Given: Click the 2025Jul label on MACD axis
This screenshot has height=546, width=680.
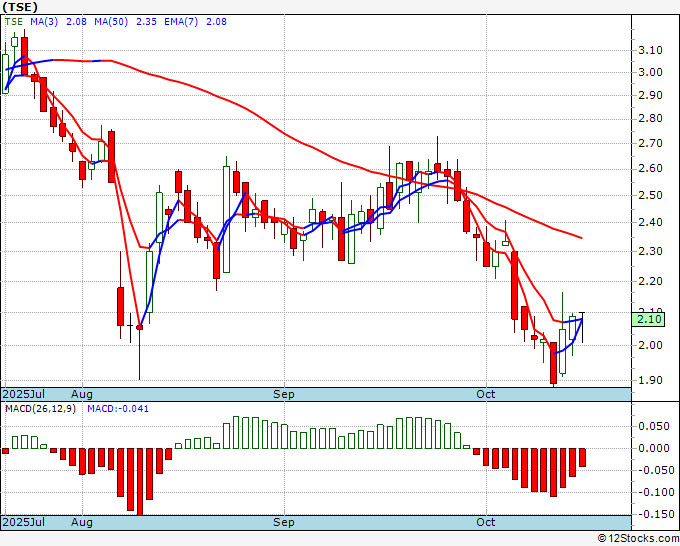Looking at the screenshot, I should point(24,522).
